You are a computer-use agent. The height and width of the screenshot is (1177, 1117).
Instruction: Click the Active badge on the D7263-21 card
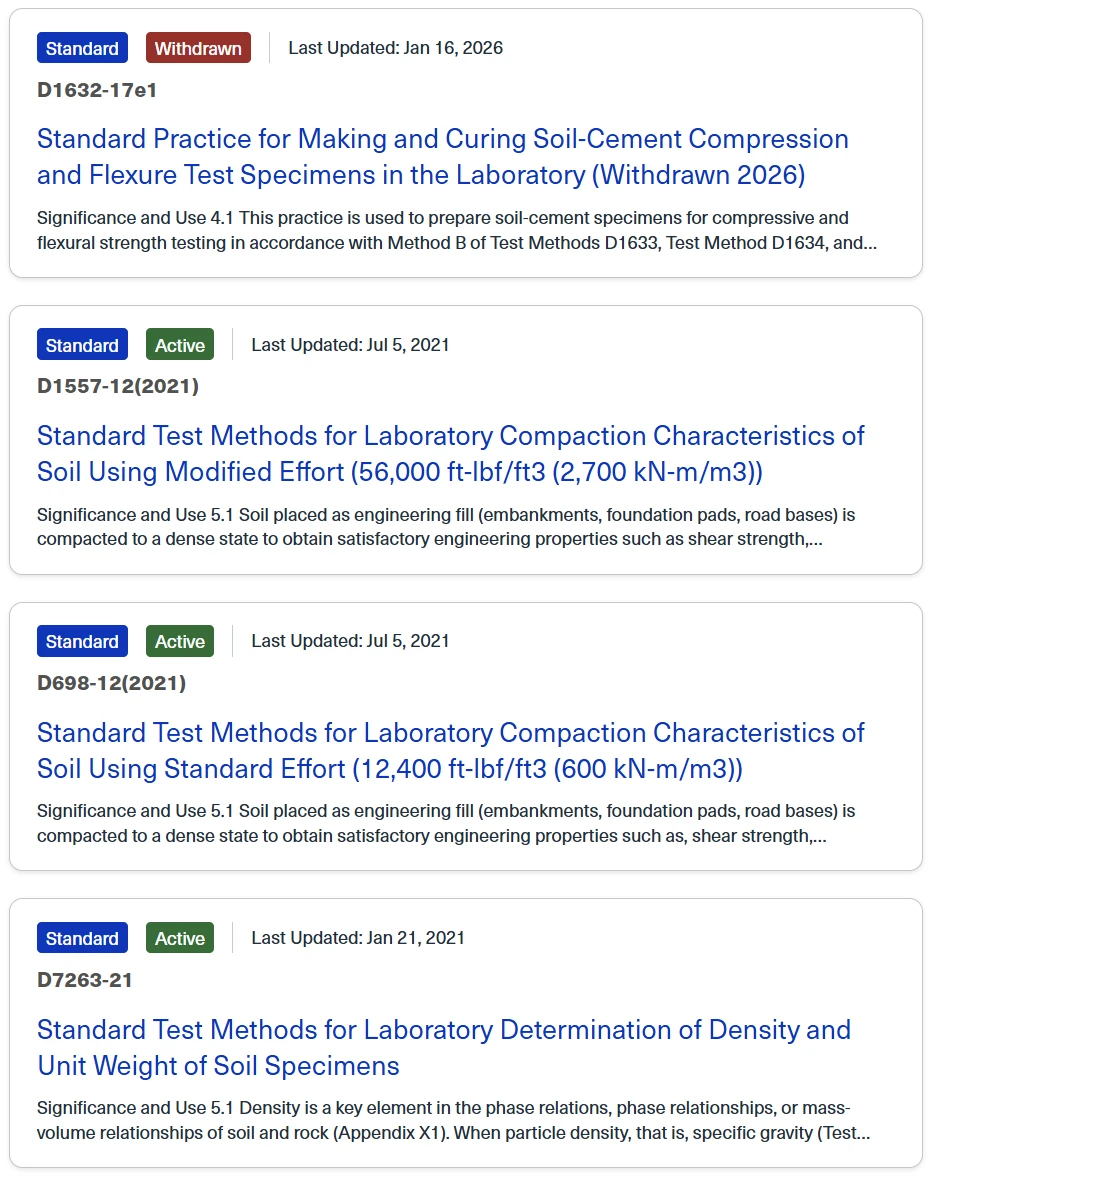[x=179, y=938]
